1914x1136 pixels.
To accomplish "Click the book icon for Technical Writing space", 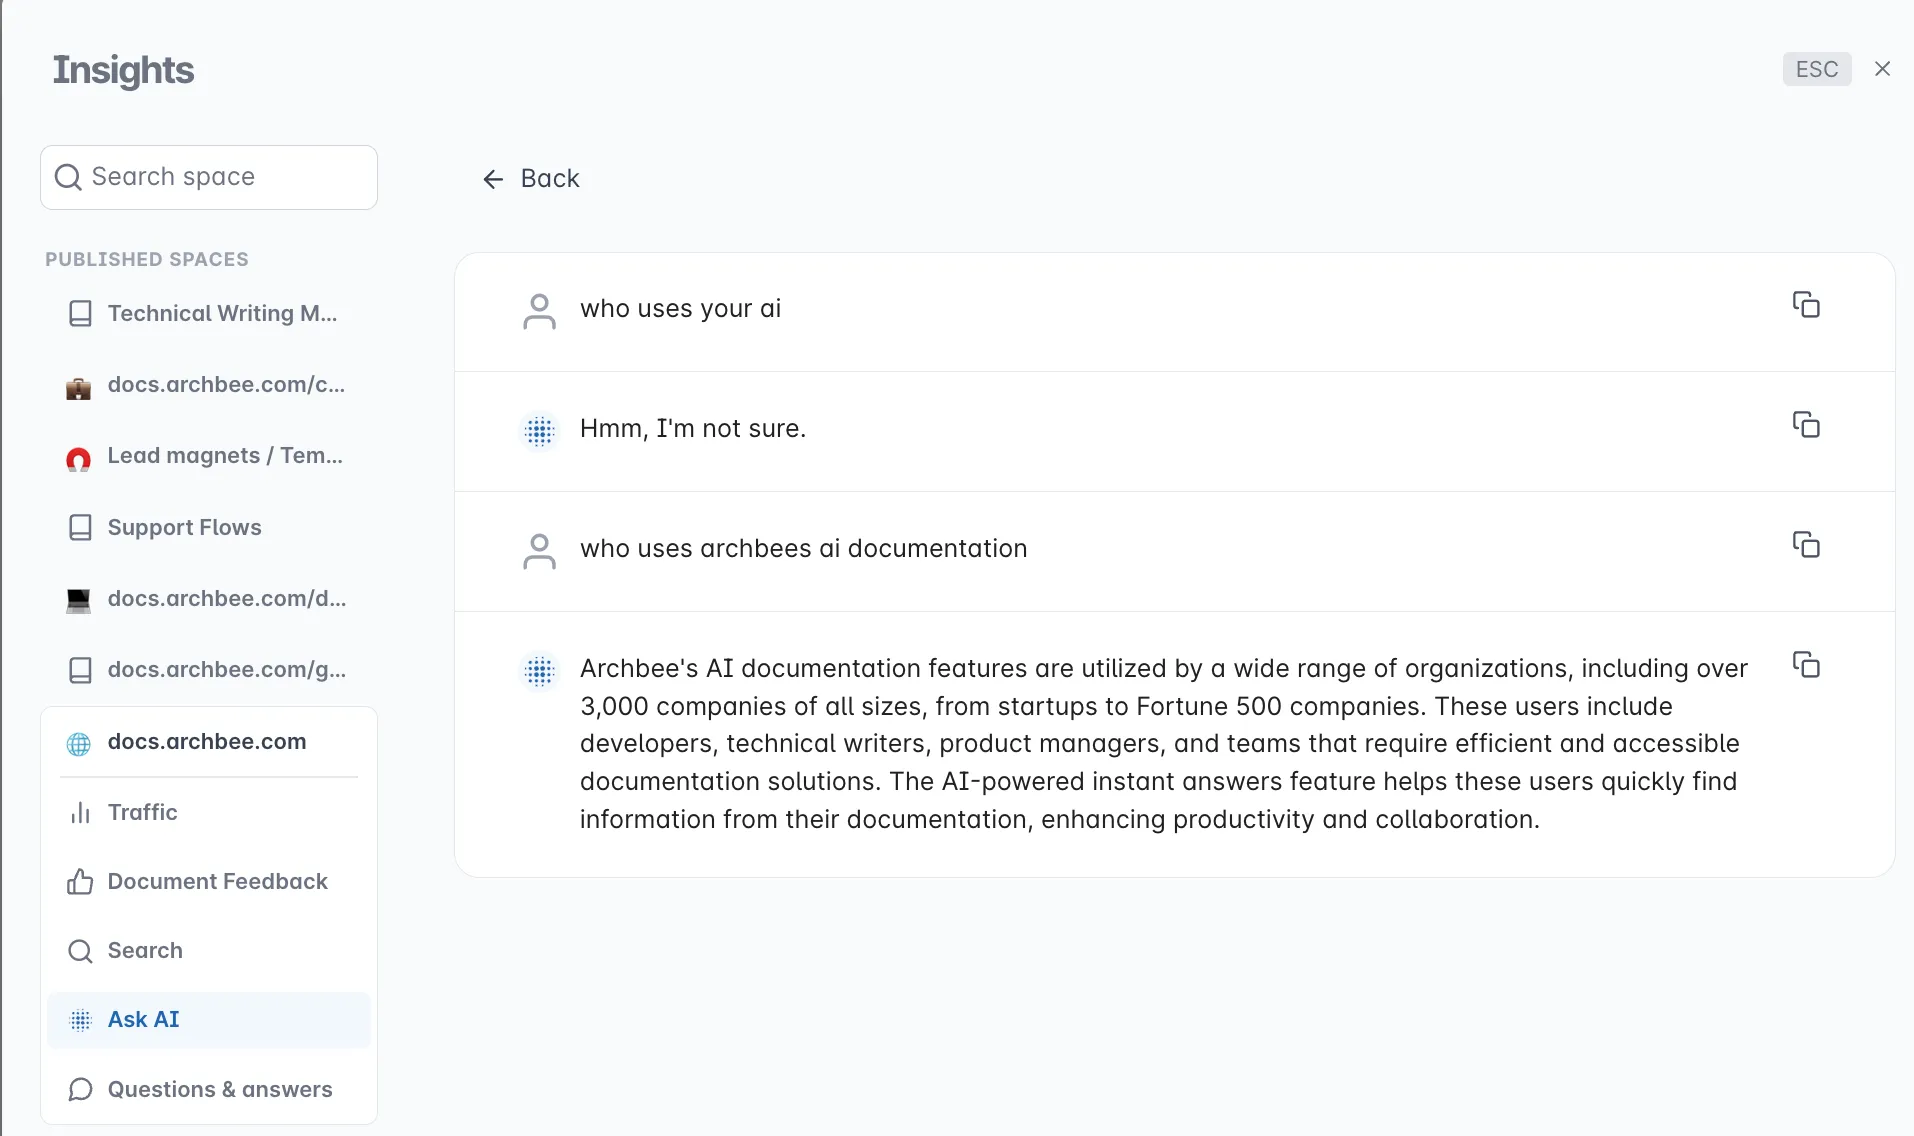I will (80, 314).
